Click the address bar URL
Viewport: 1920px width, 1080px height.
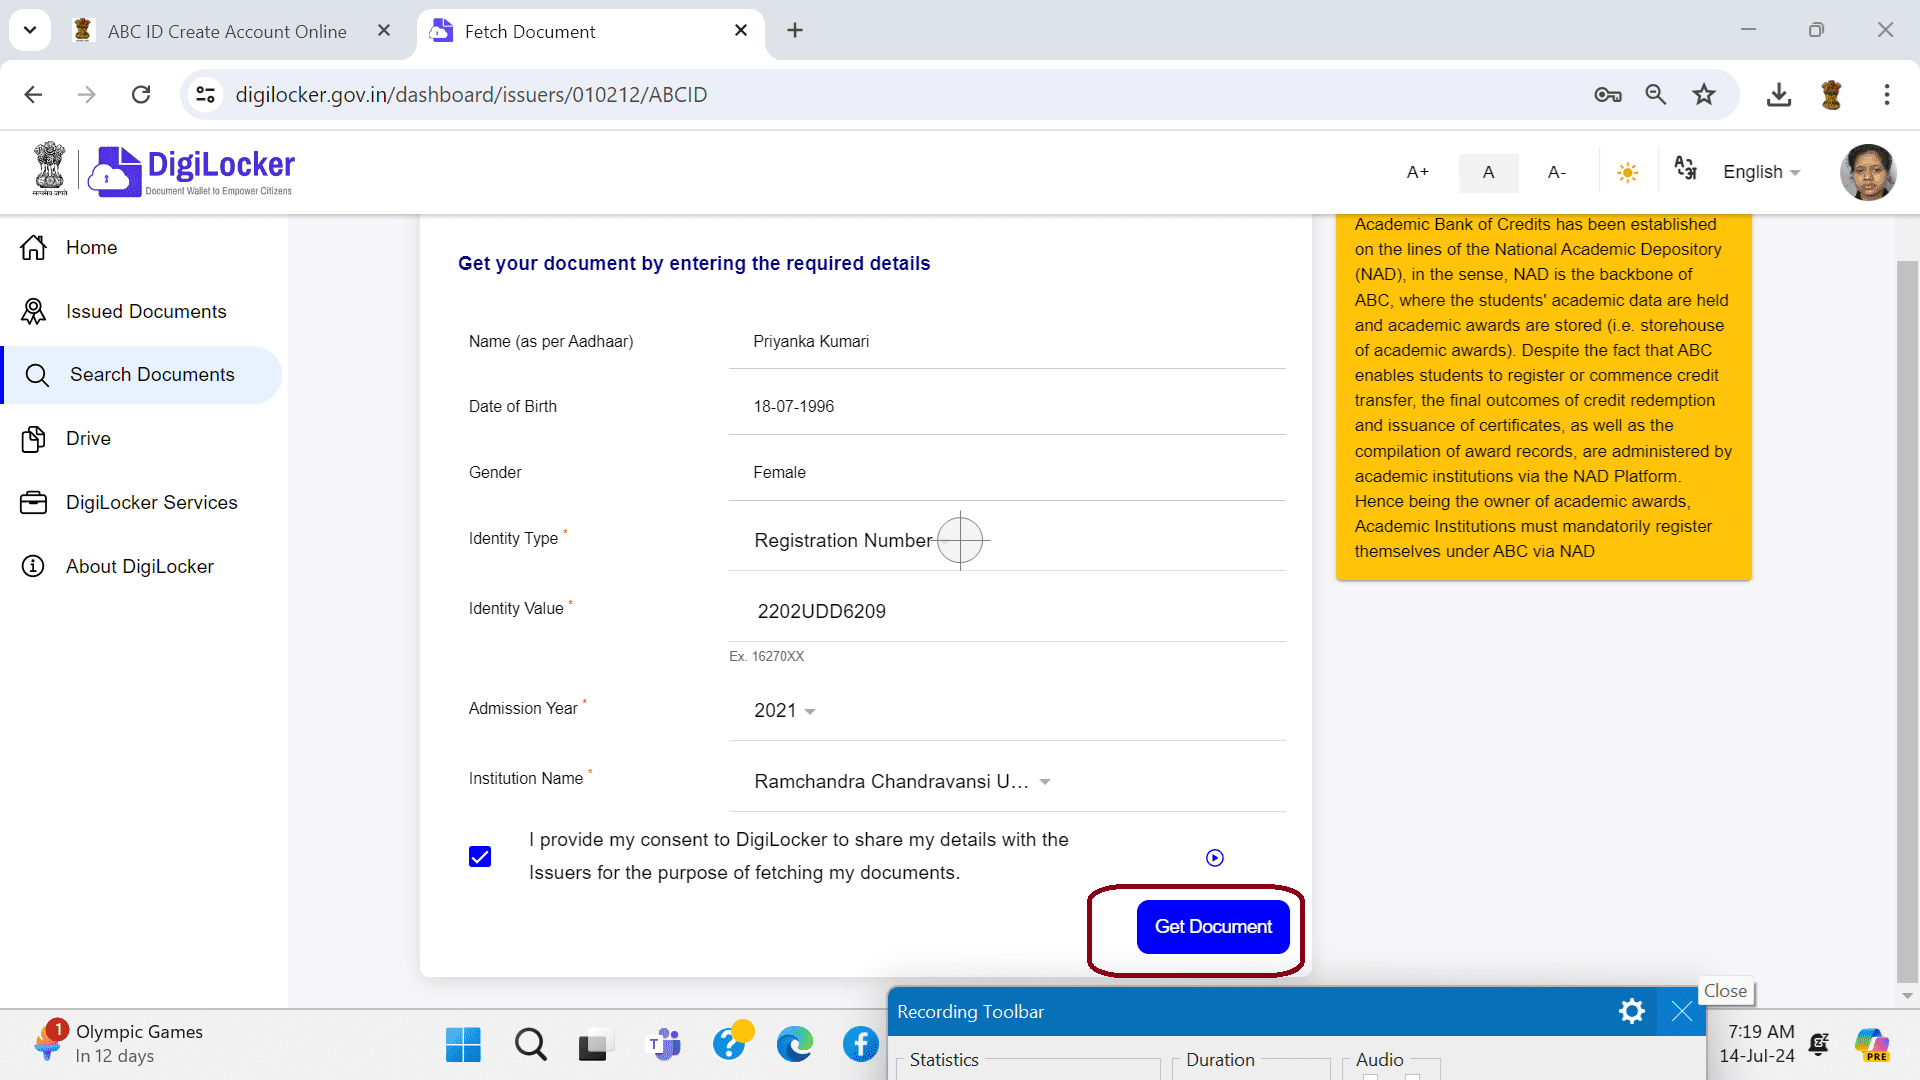(471, 94)
